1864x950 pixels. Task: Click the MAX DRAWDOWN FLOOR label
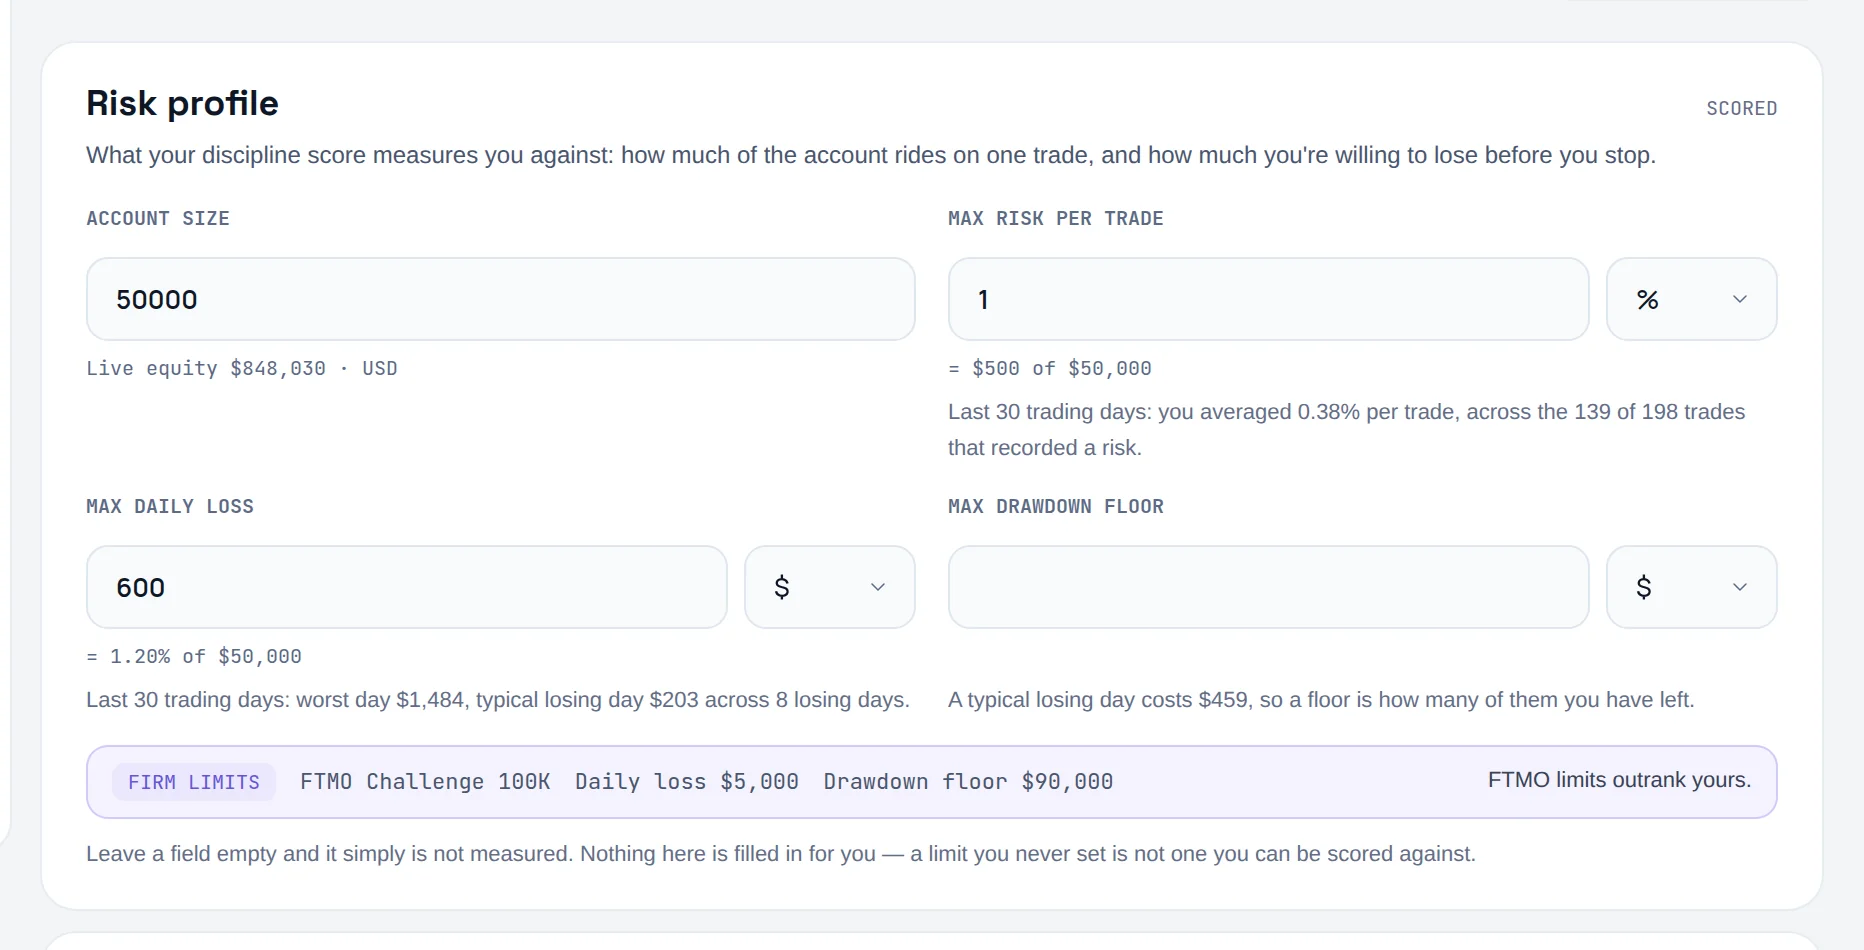click(x=1056, y=506)
